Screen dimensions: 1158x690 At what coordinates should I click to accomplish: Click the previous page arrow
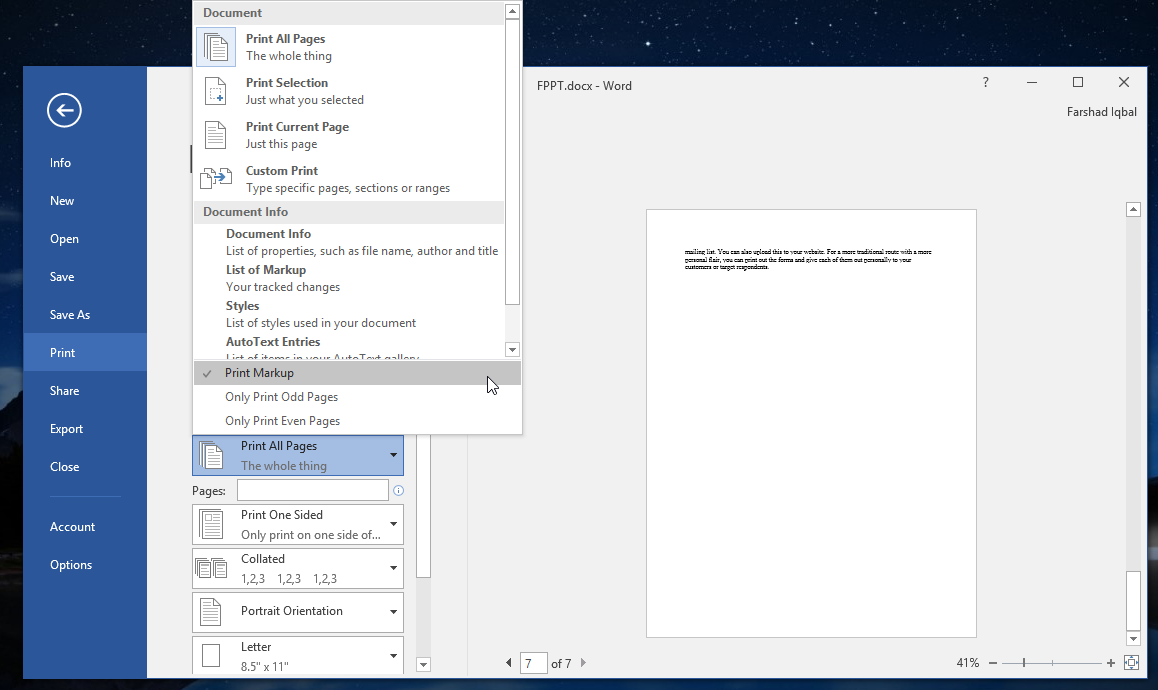click(509, 663)
